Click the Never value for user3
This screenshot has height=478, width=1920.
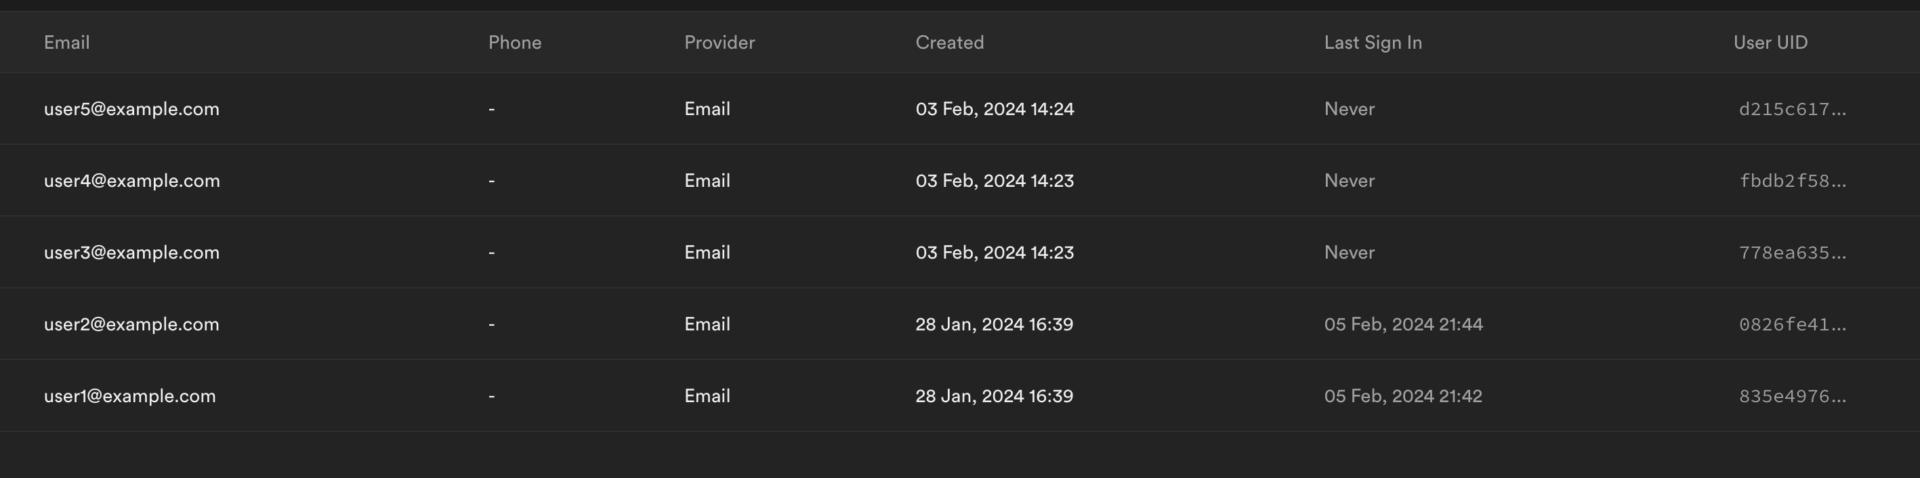[x=1349, y=253]
